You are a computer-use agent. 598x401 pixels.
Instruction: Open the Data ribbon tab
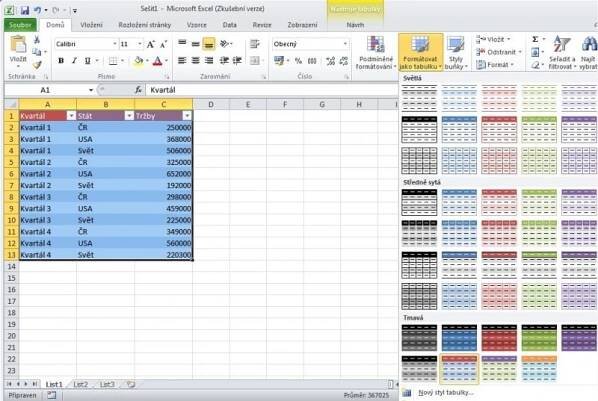coord(230,25)
